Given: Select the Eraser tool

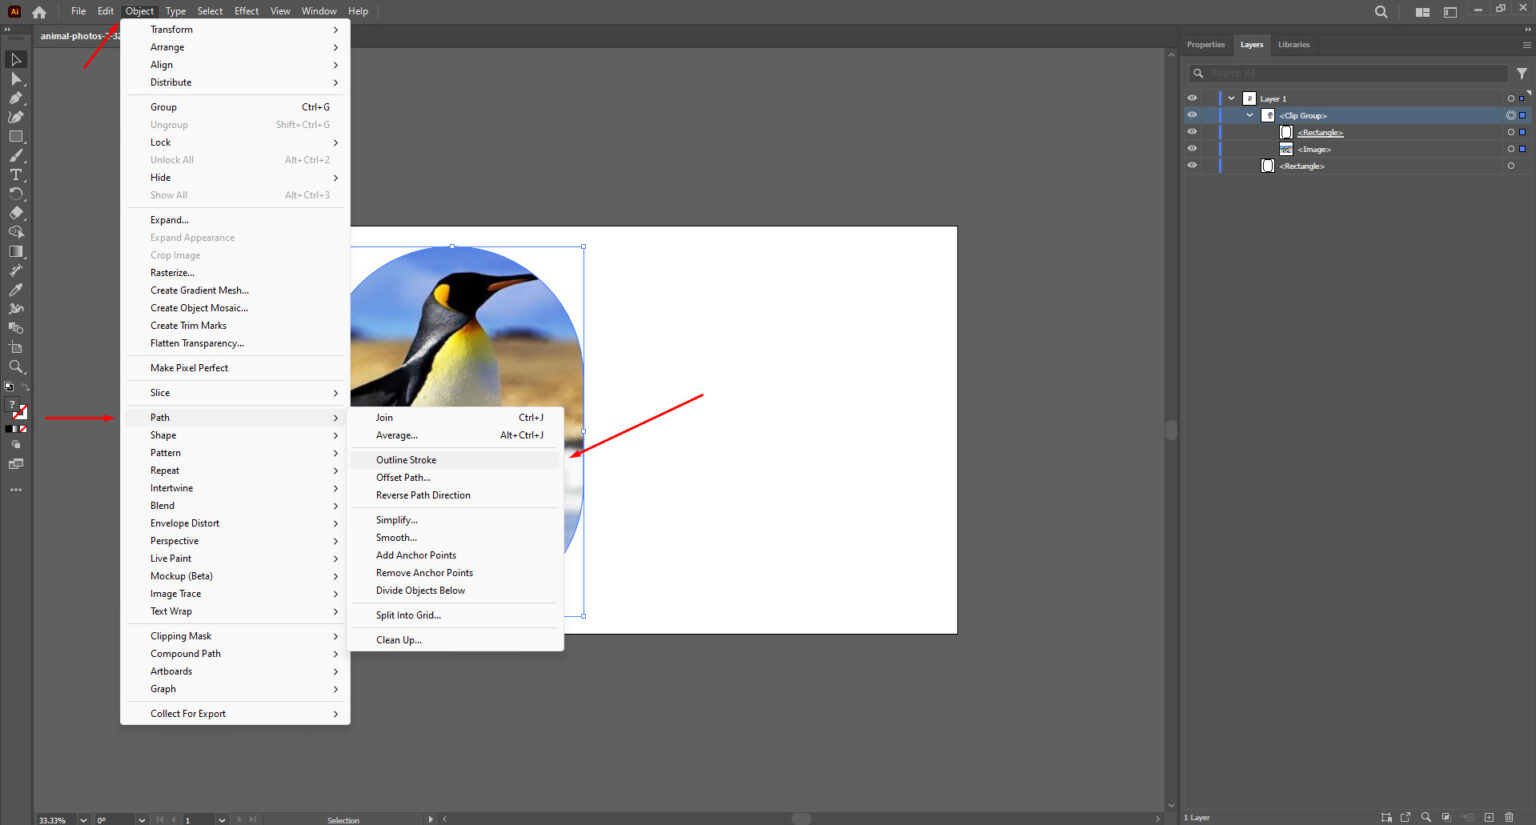Looking at the screenshot, I should coord(16,212).
